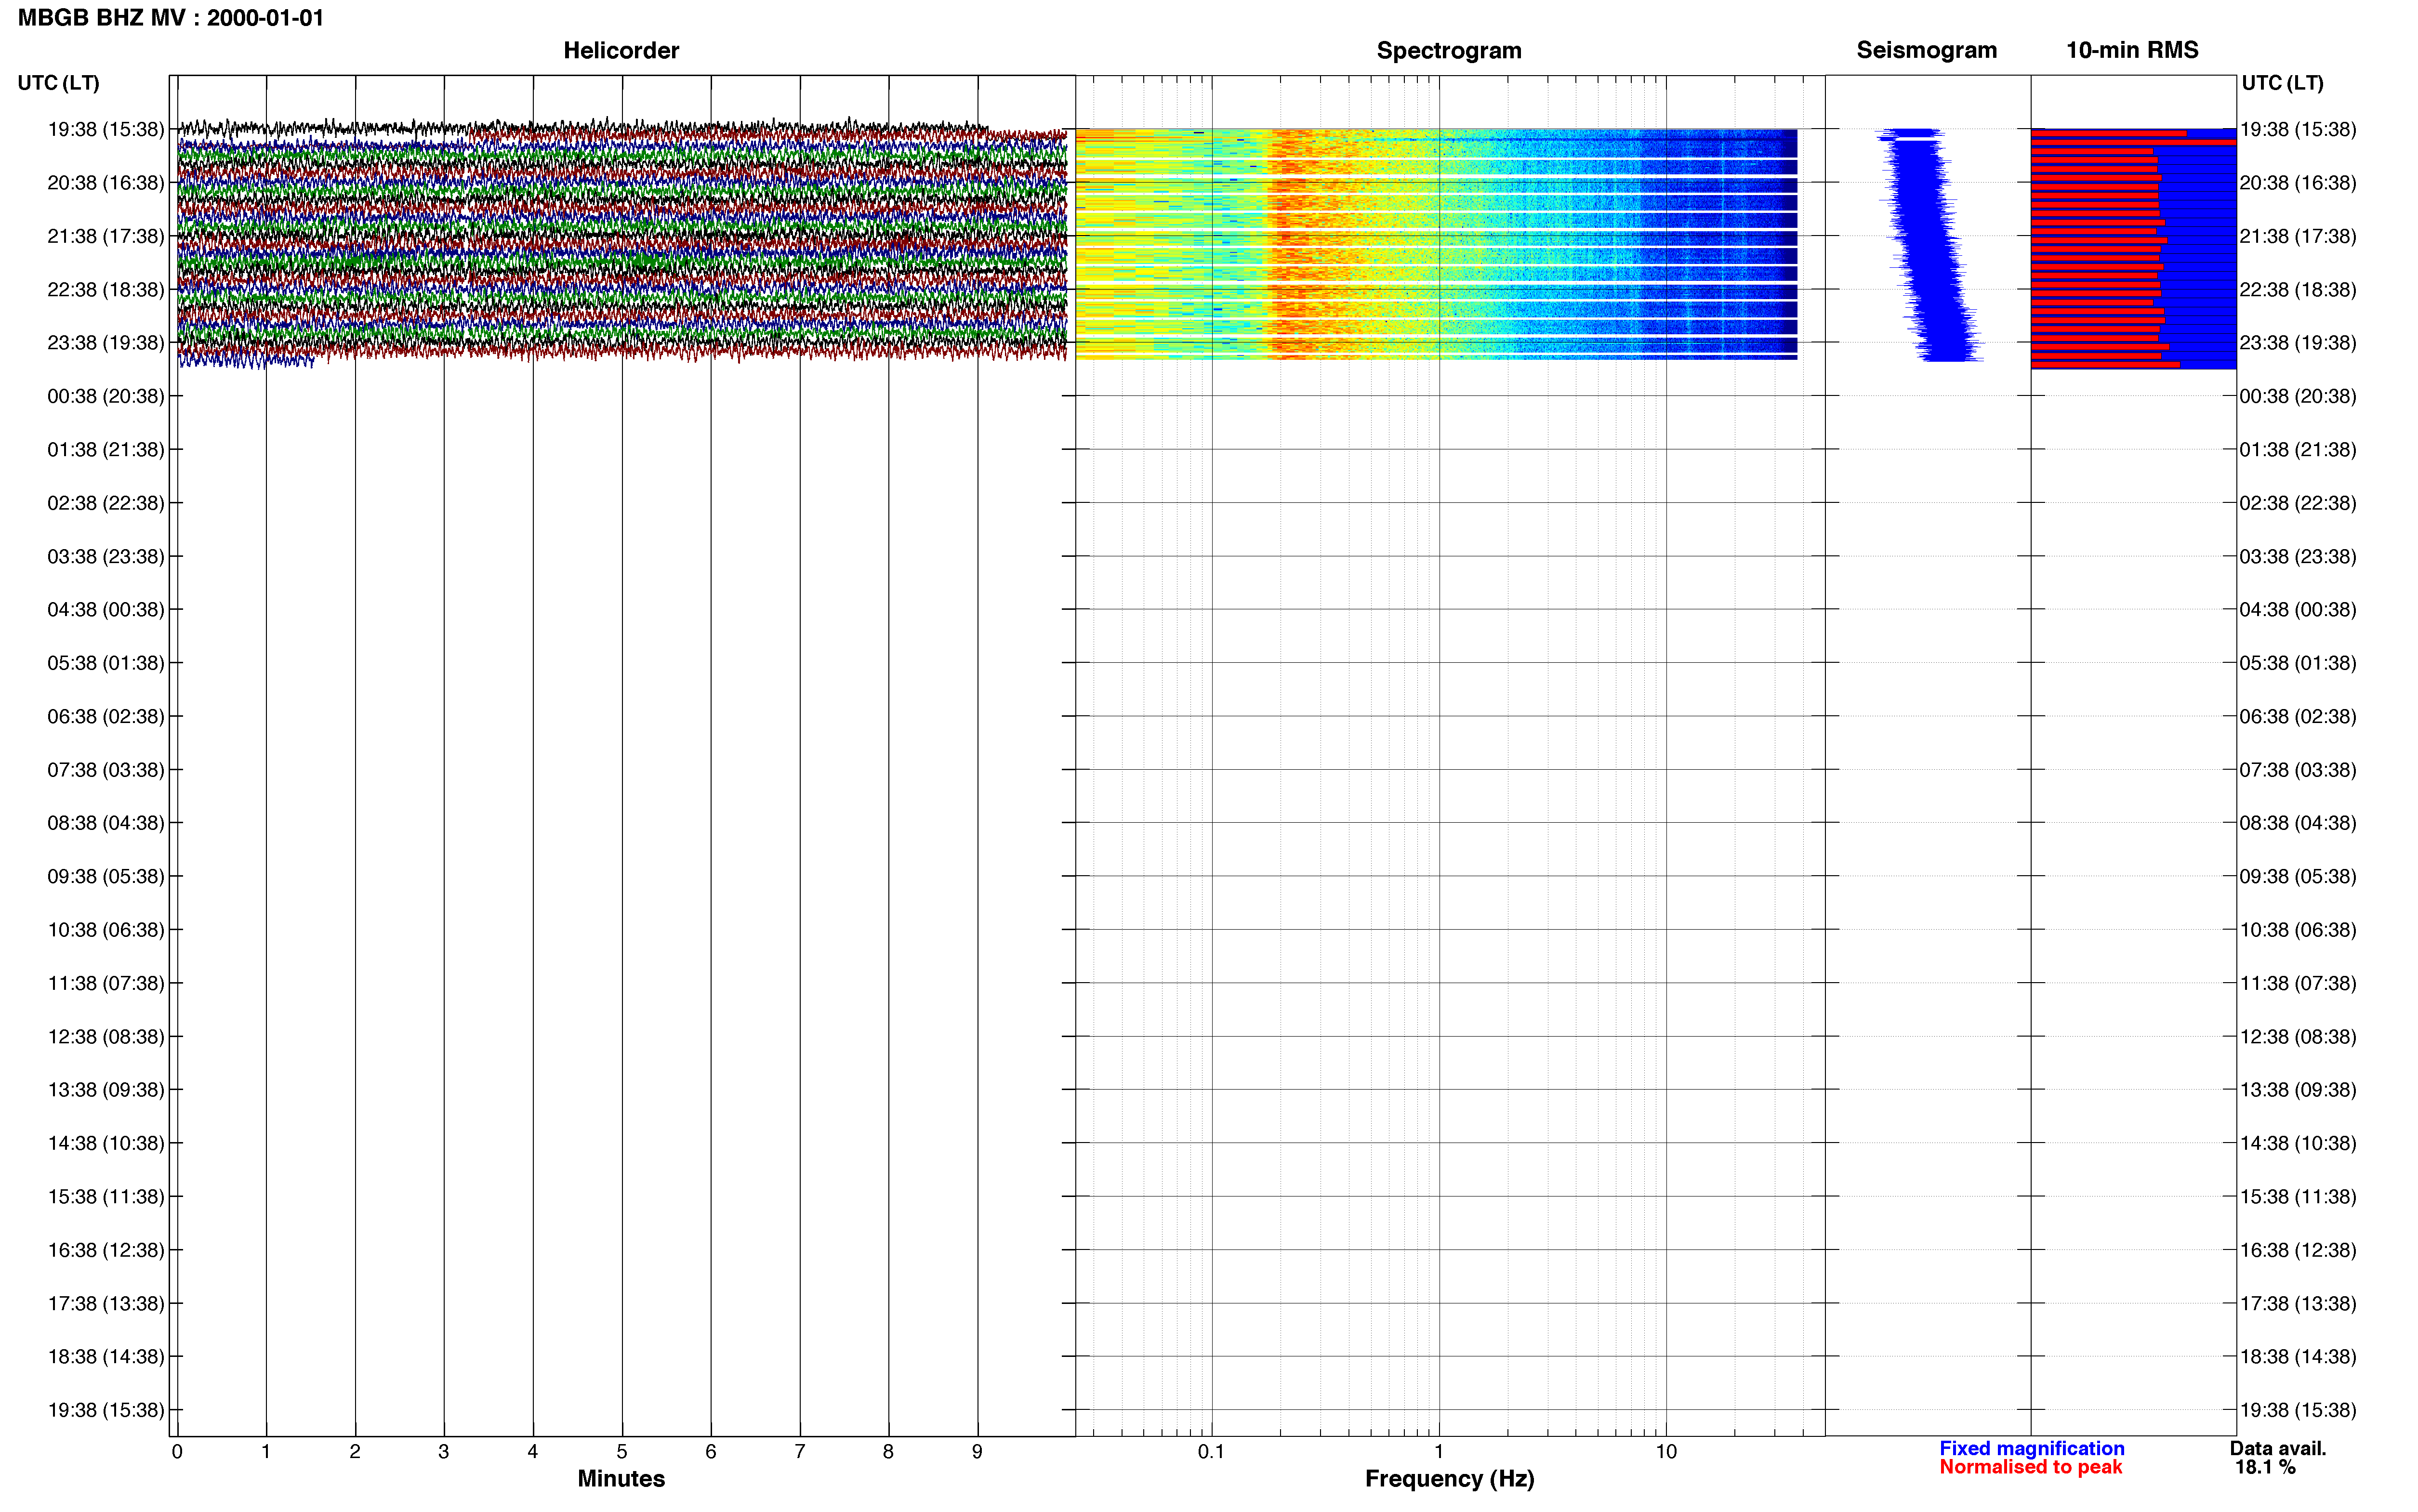
Task: Click the '1' frequency tick under the spectrogram
Action: tap(1439, 1452)
